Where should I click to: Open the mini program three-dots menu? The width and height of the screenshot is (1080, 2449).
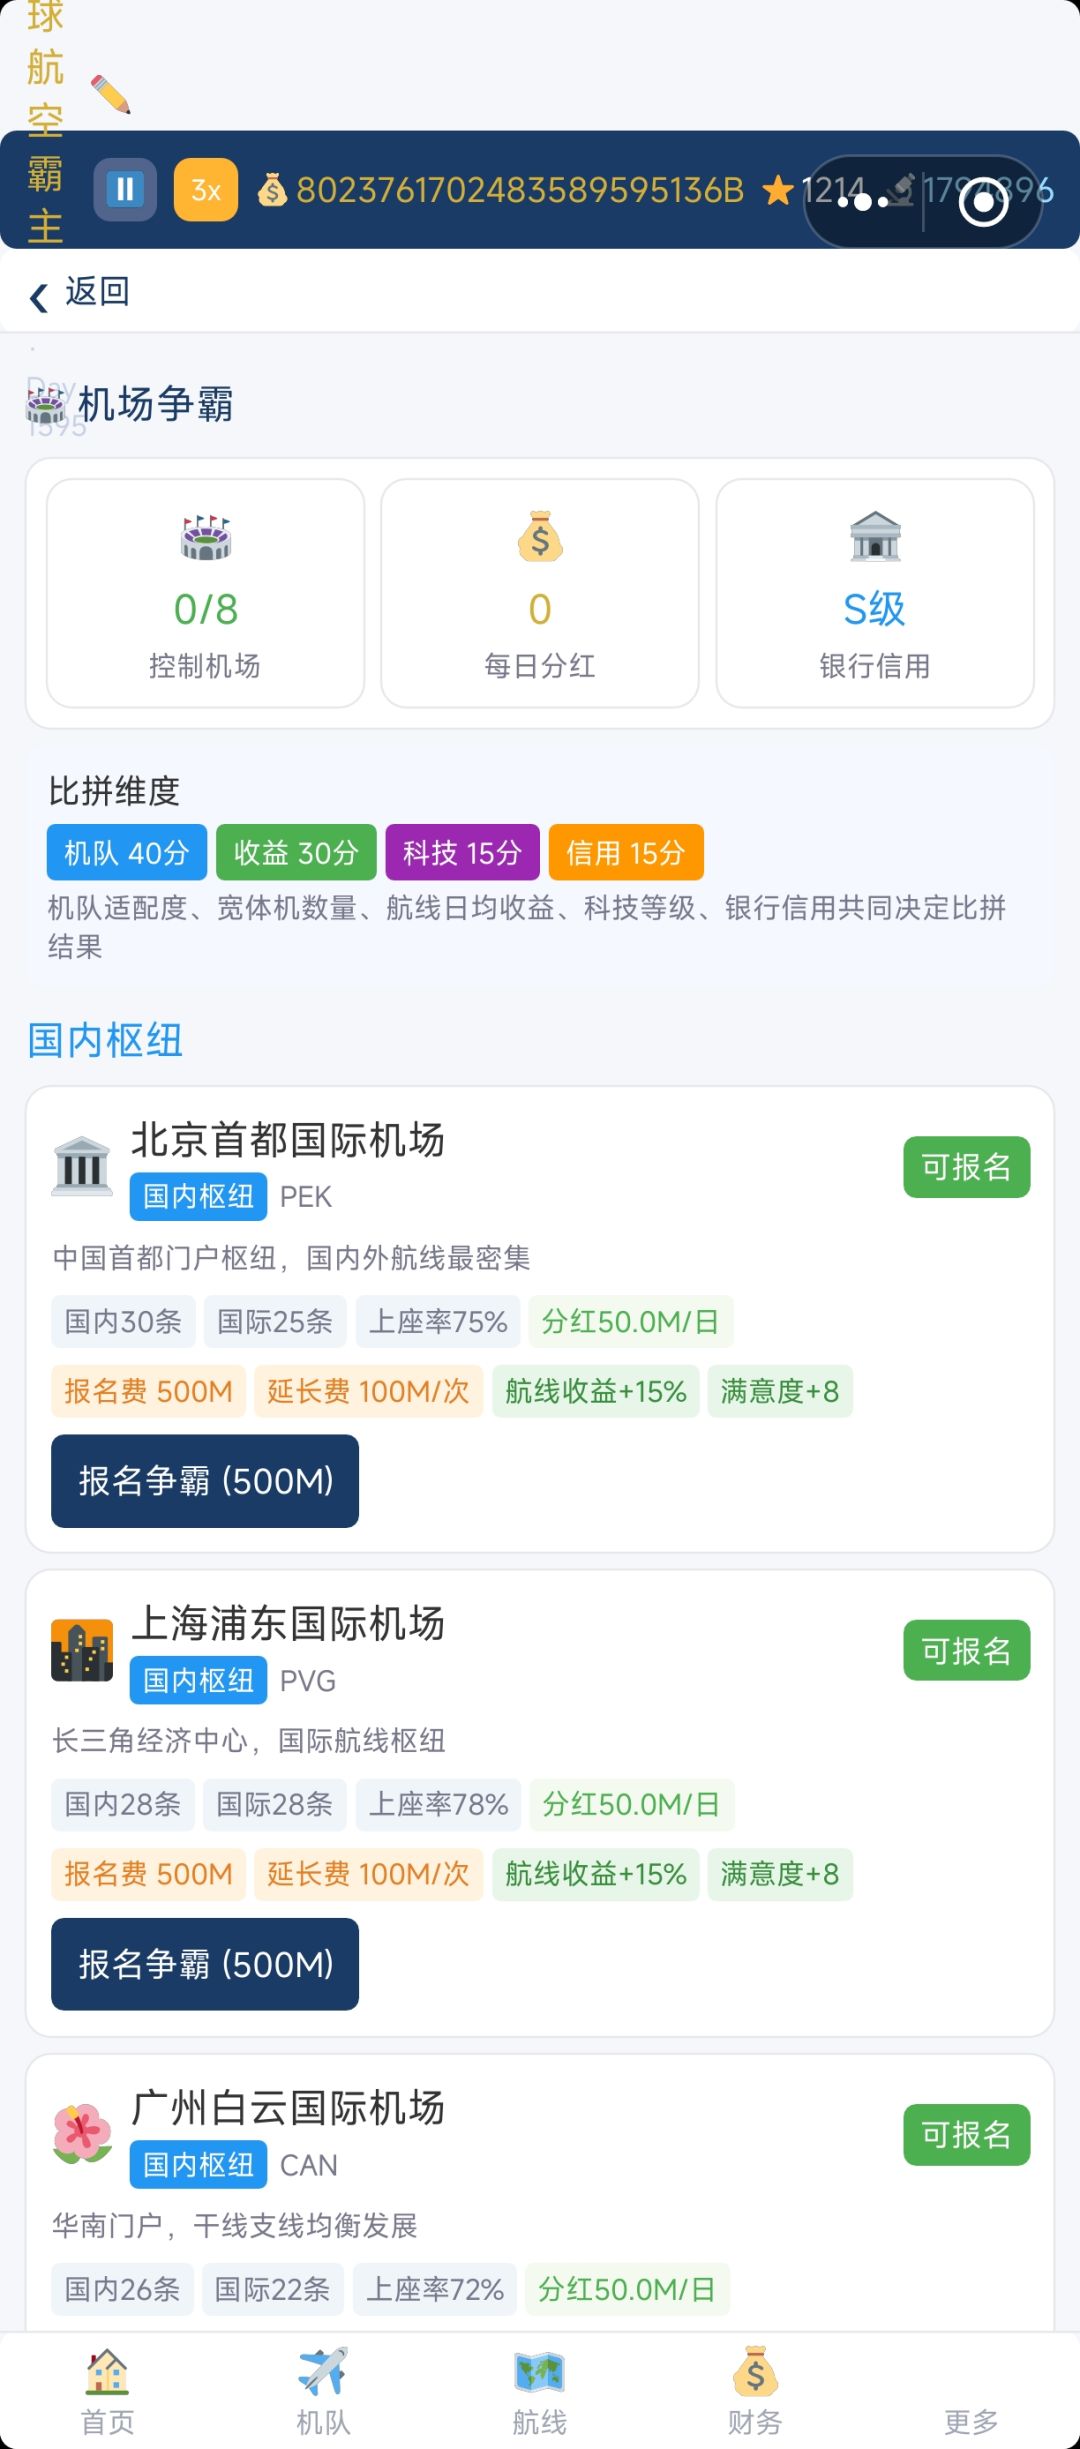[863, 202]
